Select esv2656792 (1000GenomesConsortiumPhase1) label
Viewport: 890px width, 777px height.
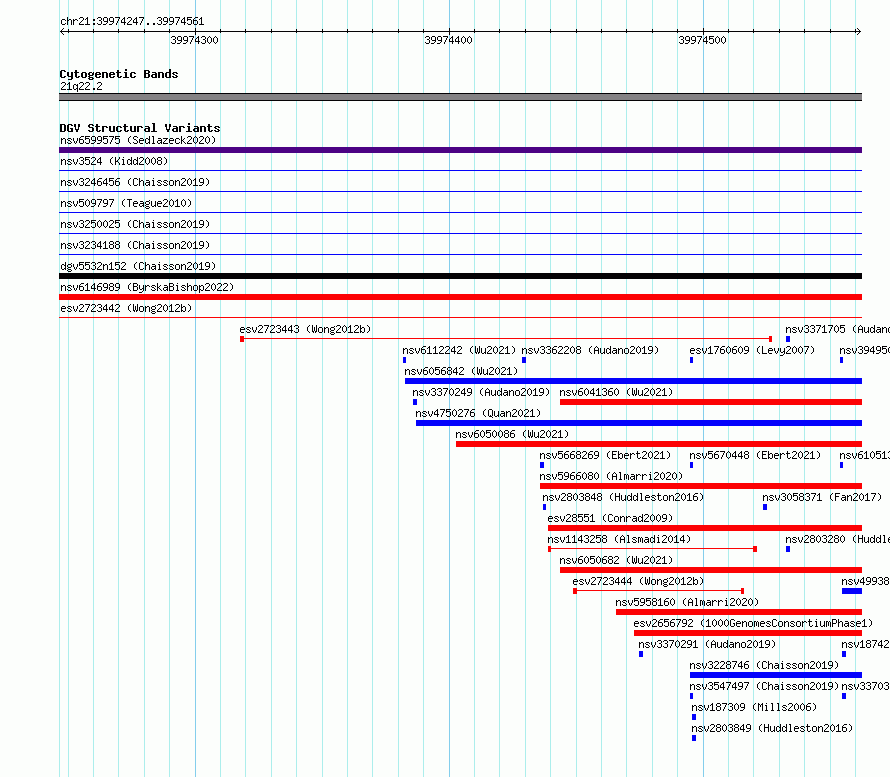pos(753,623)
